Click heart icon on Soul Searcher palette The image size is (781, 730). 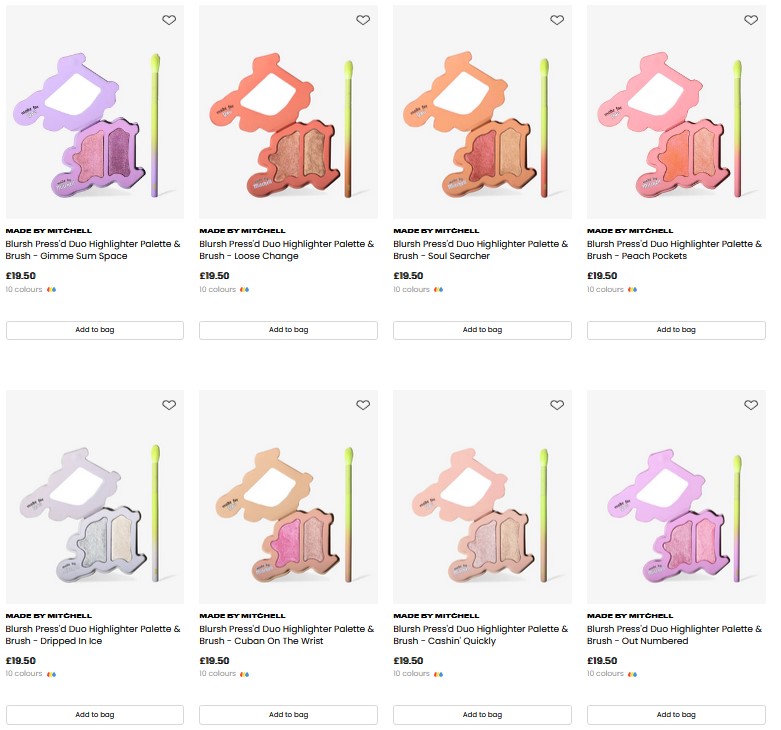(x=557, y=20)
